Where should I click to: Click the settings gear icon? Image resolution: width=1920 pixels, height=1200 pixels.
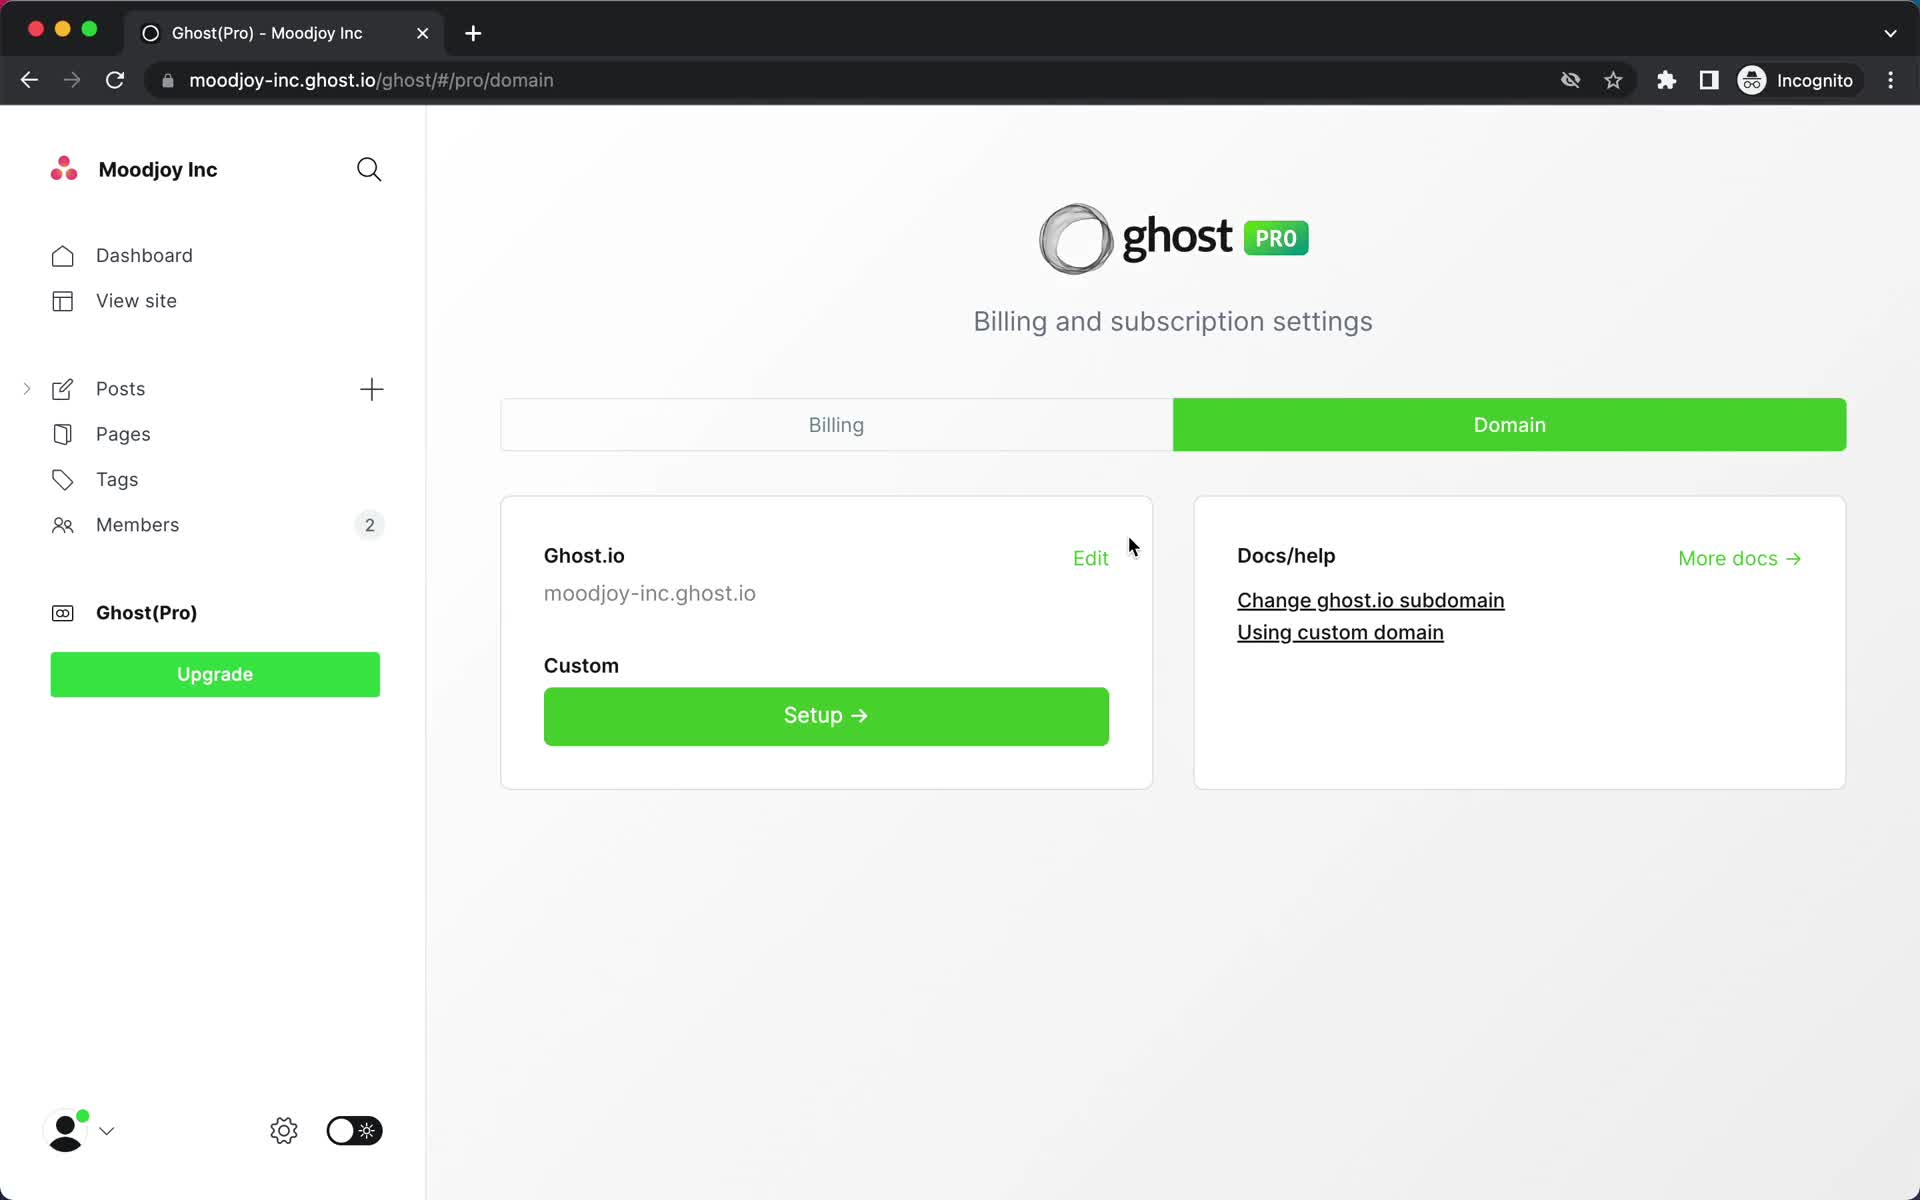[283, 1131]
